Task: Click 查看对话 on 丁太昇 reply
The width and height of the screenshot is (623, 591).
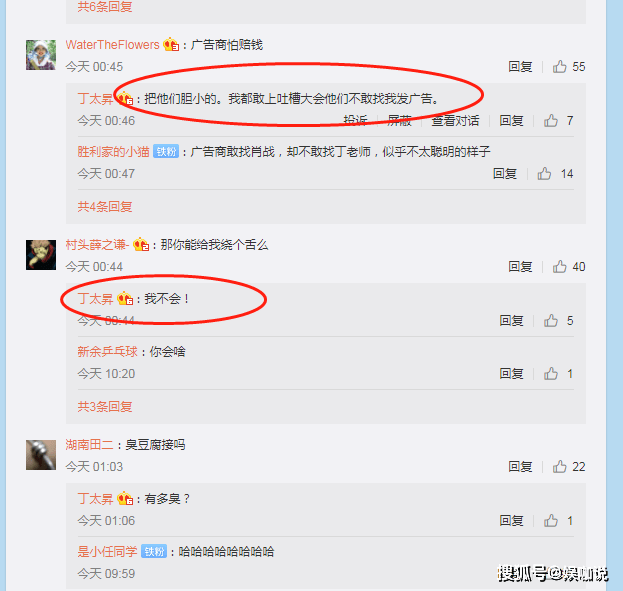Action: tap(455, 120)
